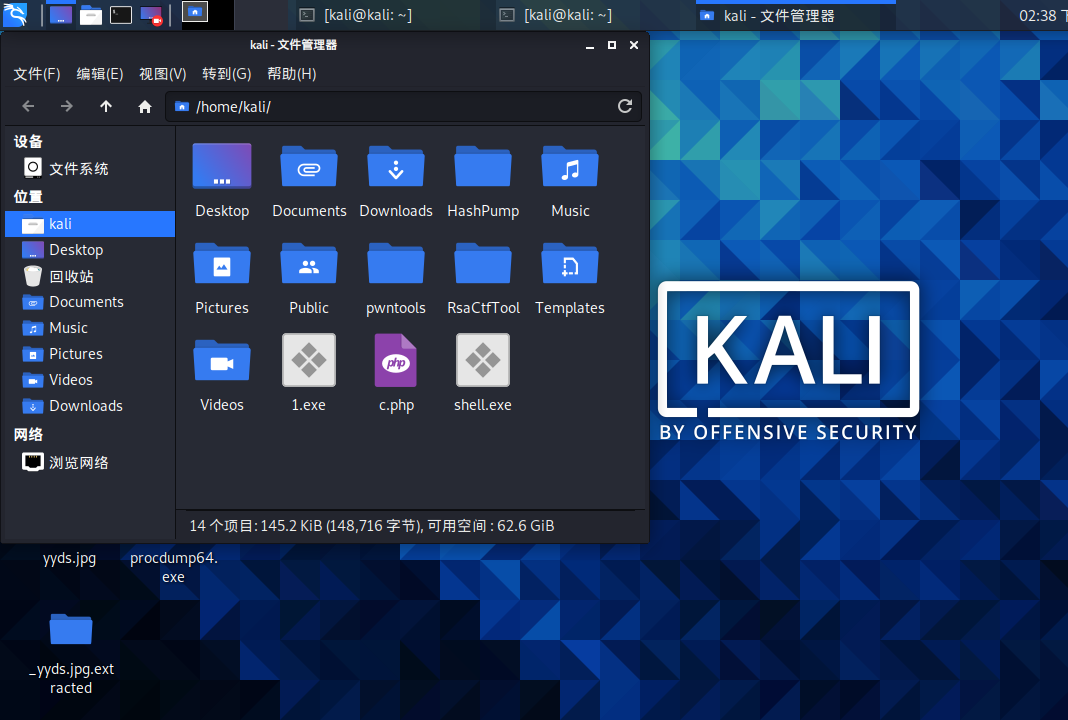Click the home folder toolbar icon
Screen dimensions: 1068x720
point(145,107)
